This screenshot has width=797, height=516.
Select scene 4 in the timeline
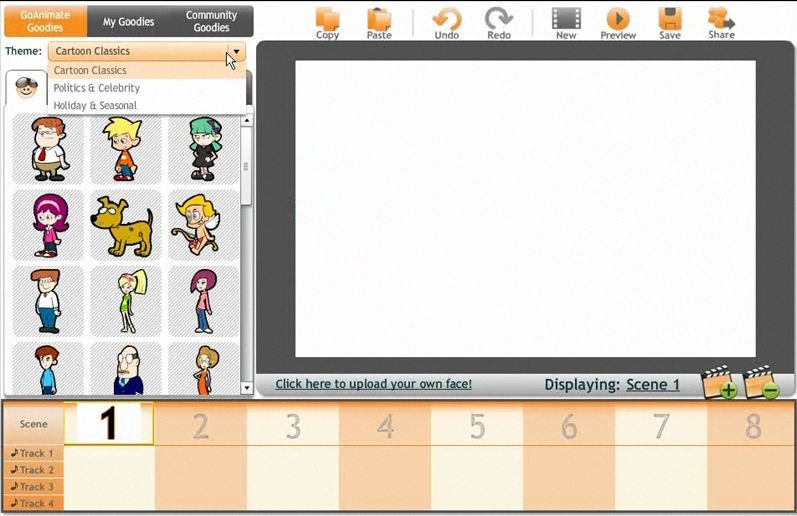(x=385, y=425)
